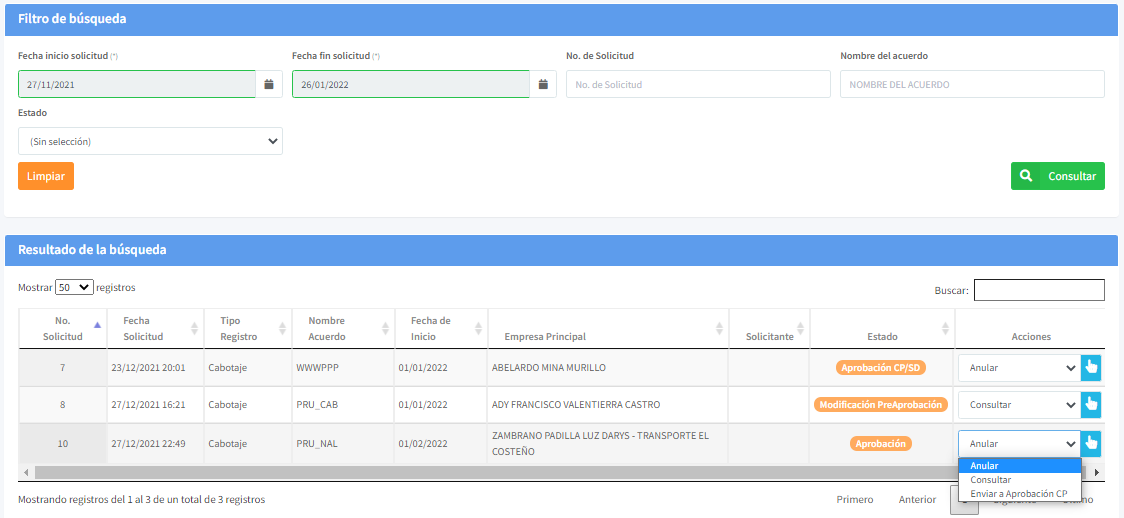Click hand icon for solicitud 8
This screenshot has height=518, width=1124.
click(1091, 405)
